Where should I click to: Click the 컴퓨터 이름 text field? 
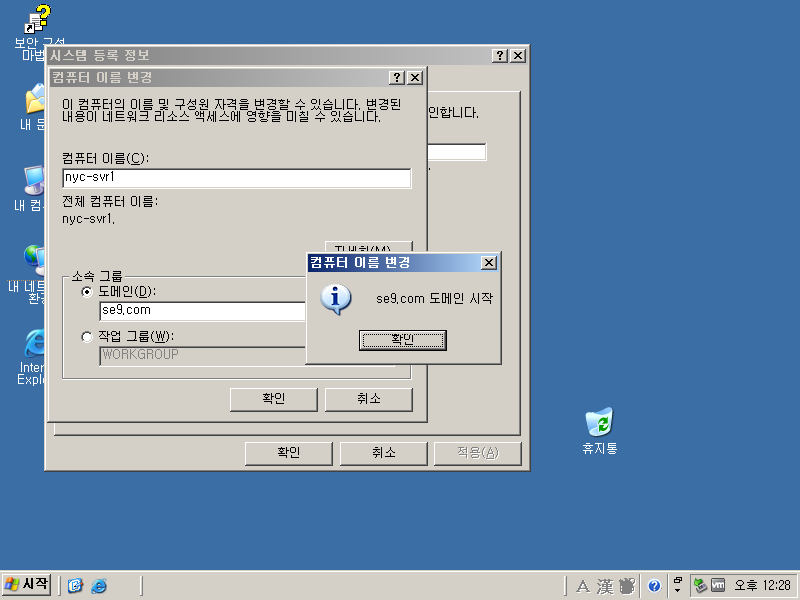(x=236, y=178)
